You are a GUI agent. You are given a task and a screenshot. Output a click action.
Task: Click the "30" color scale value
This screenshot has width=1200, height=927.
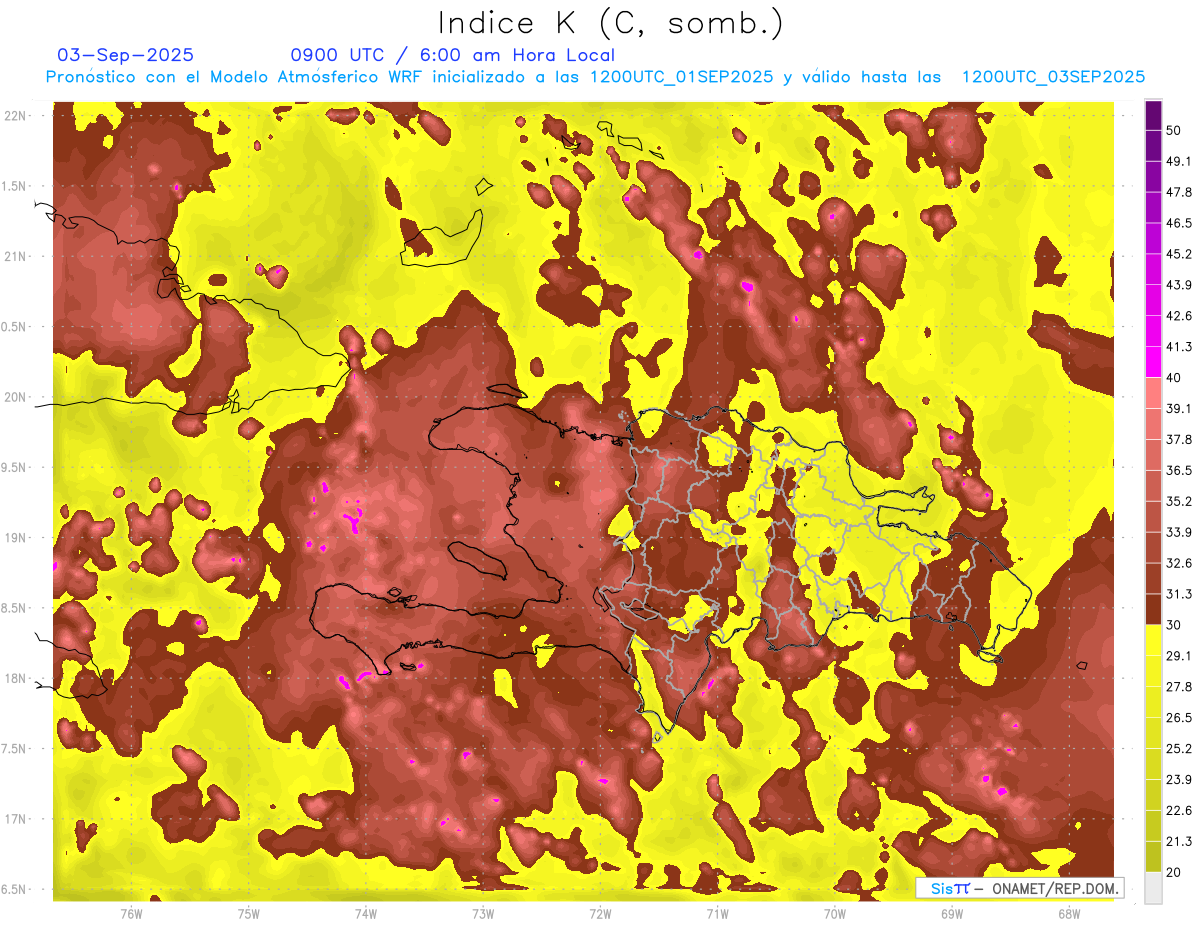(x=1174, y=624)
